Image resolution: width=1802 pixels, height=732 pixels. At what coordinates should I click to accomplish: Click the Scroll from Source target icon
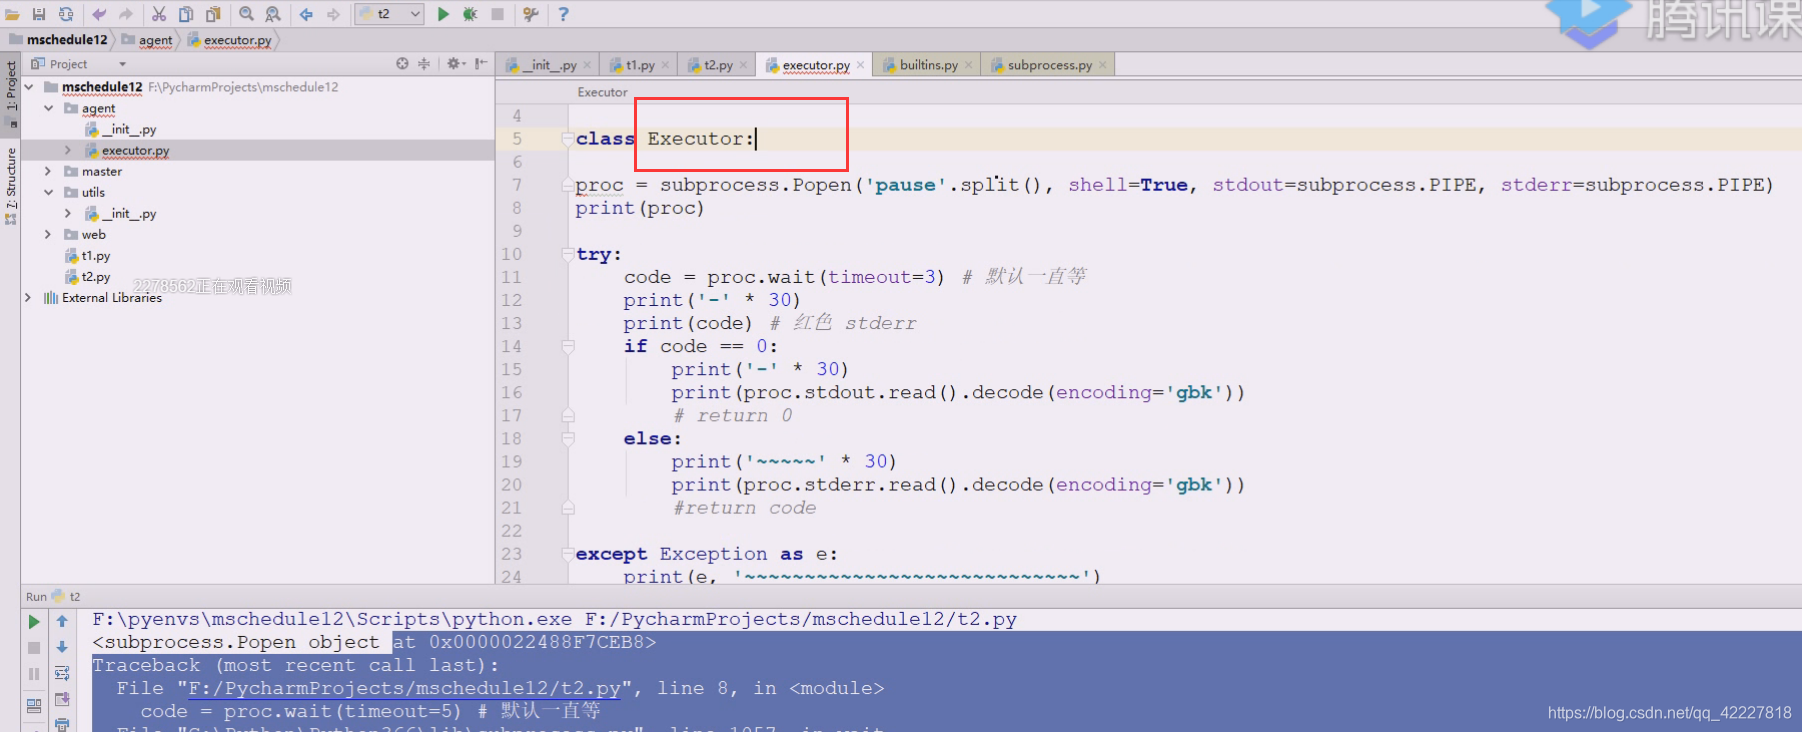[402, 63]
